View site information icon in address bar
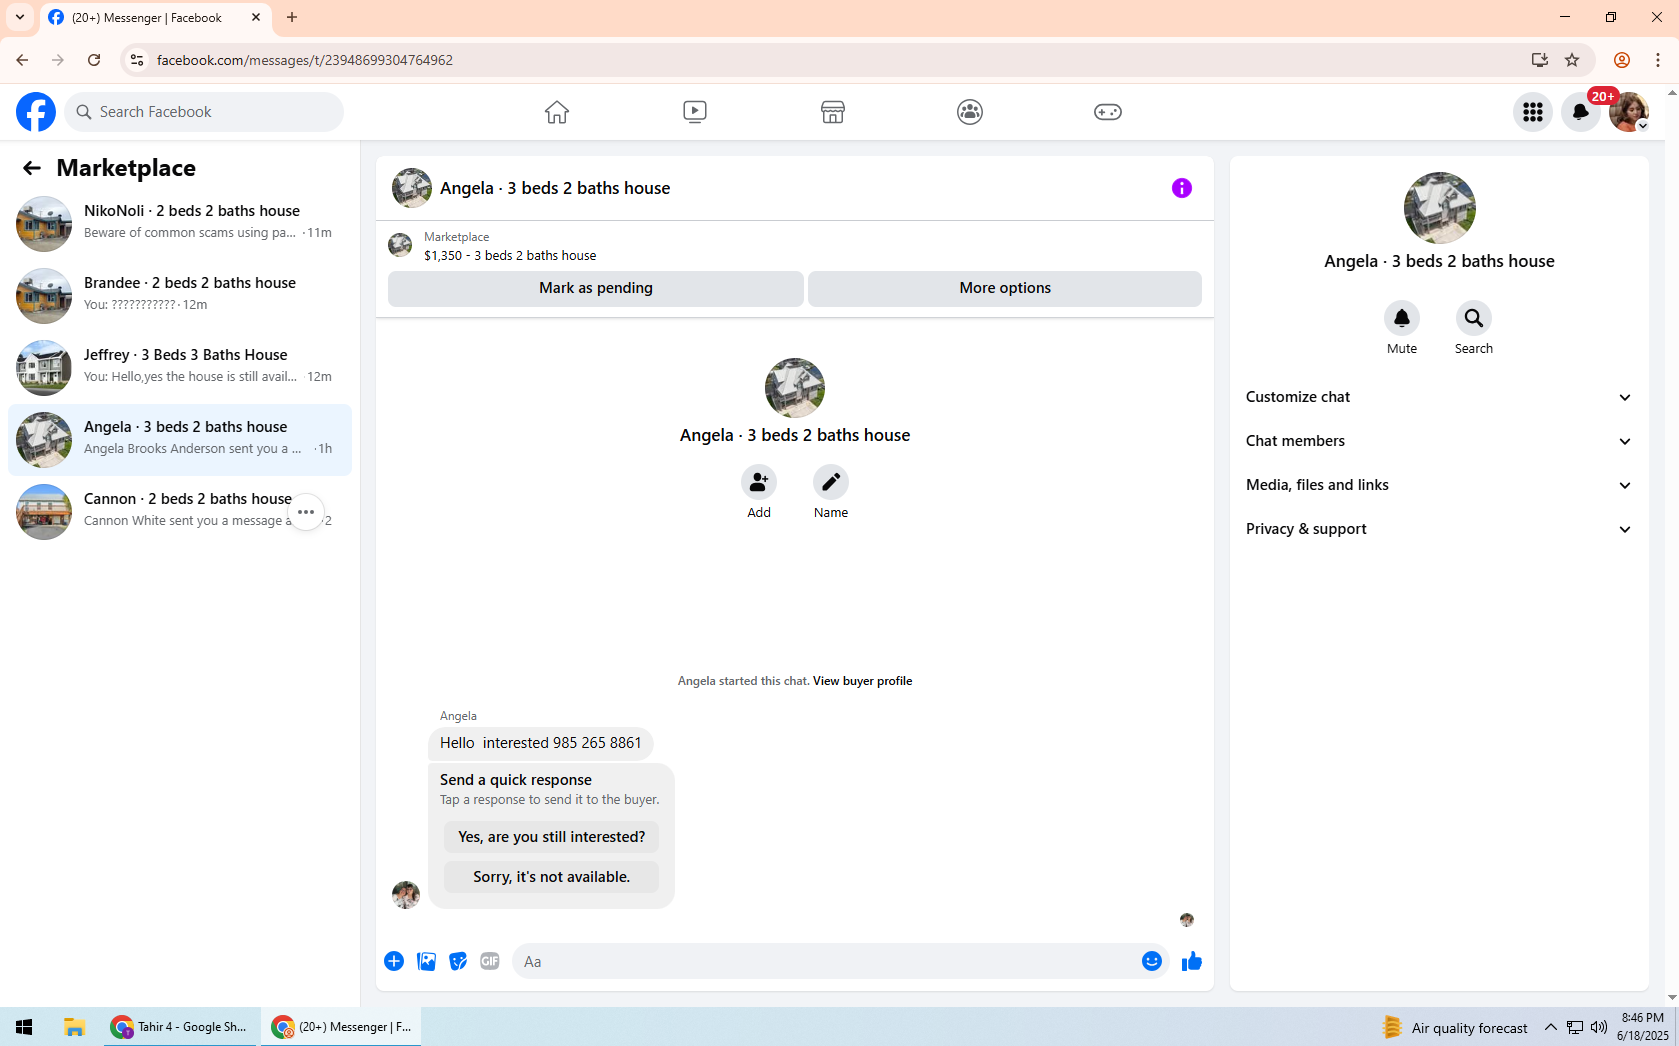The width and height of the screenshot is (1679, 1046). (137, 60)
